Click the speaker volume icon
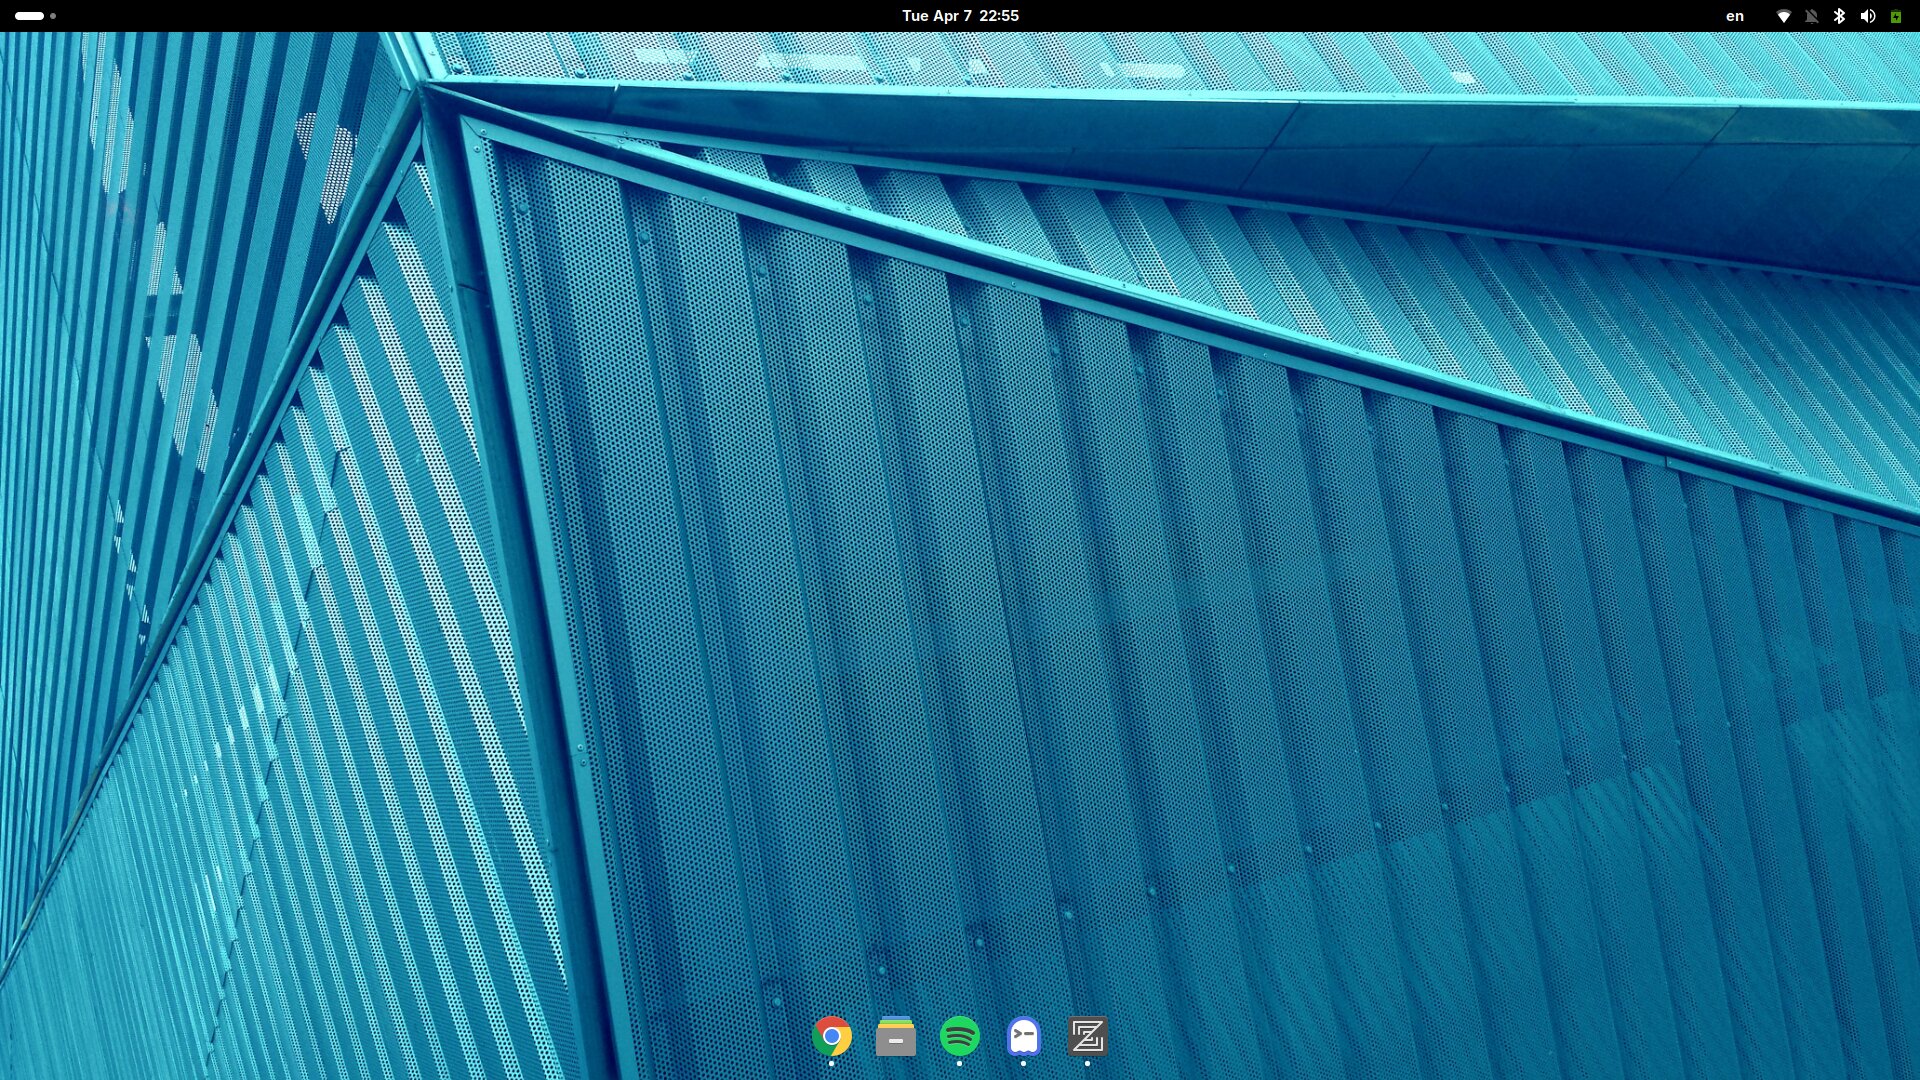This screenshot has width=1920, height=1080. [1867, 16]
